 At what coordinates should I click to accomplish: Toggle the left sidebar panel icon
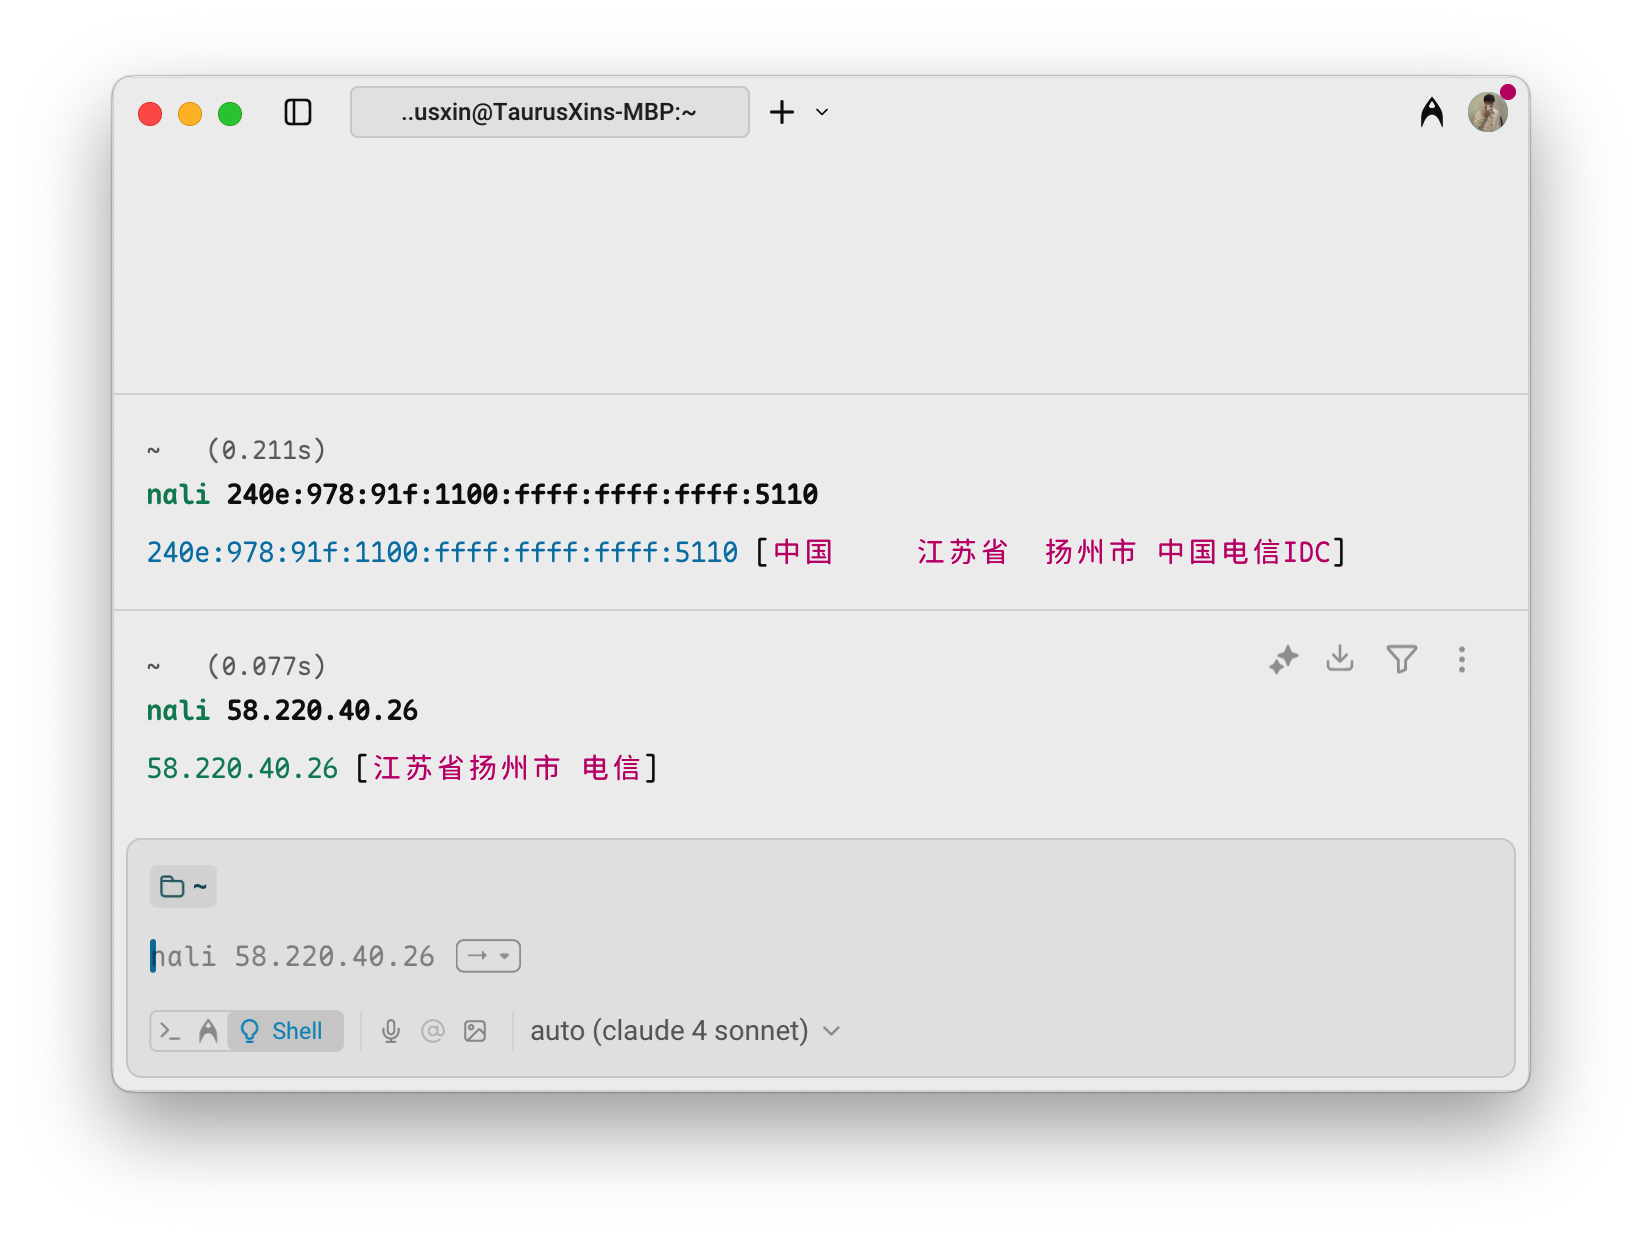(298, 112)
